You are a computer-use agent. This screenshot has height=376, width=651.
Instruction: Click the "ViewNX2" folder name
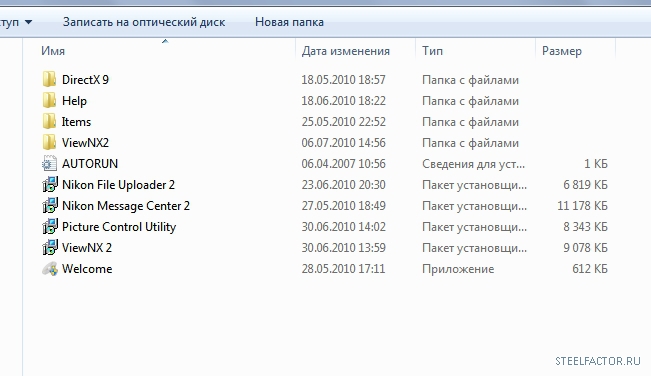click(x=85, y=143)
